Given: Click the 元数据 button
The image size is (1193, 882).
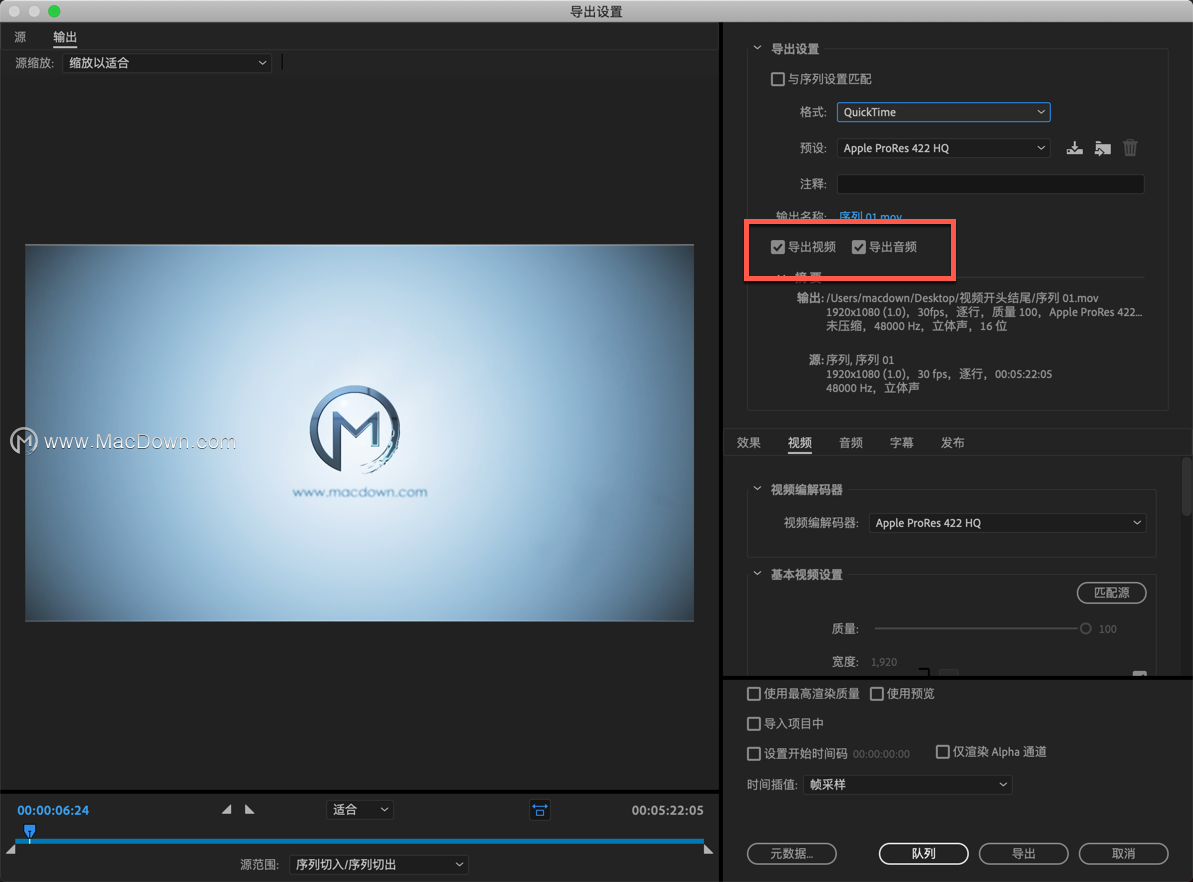Looking at the screenshot, I should click(x=792, y=854).
